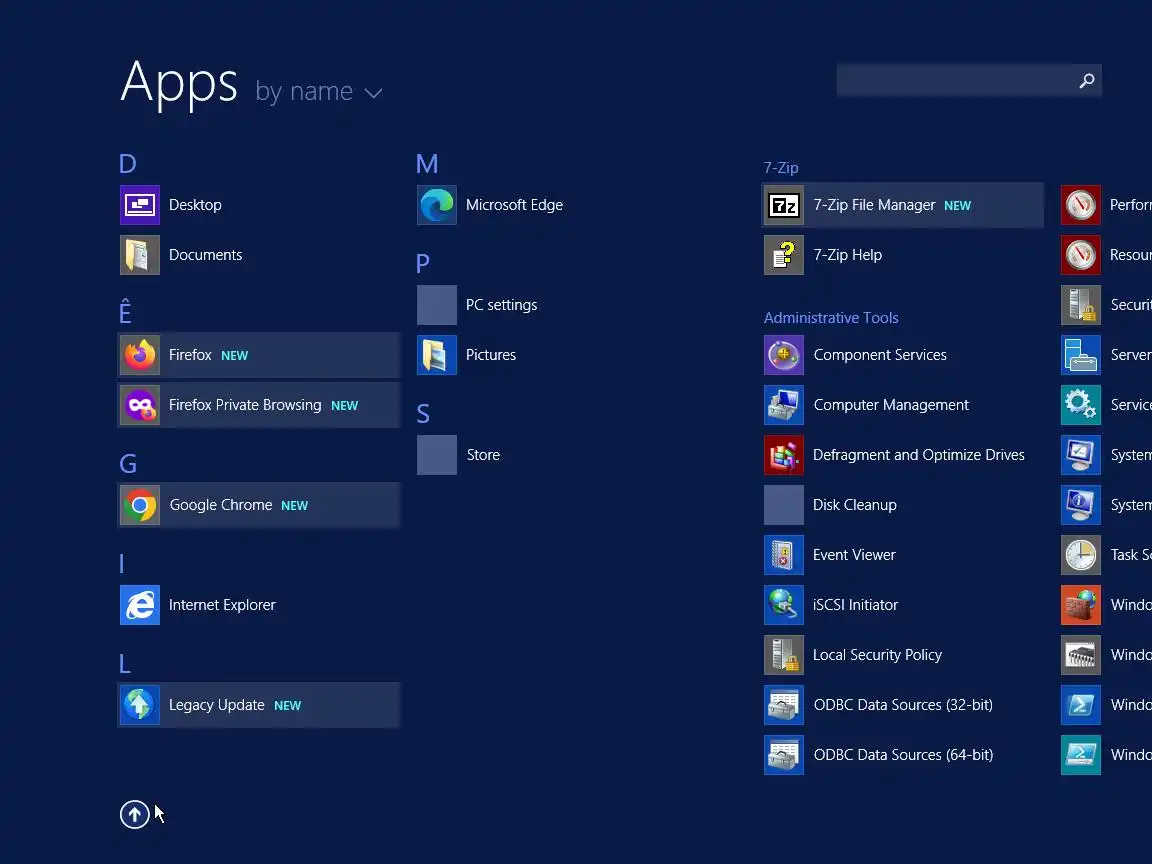
Task: Click the Administrative Tools group heading
Action: (x=831, y=317)
